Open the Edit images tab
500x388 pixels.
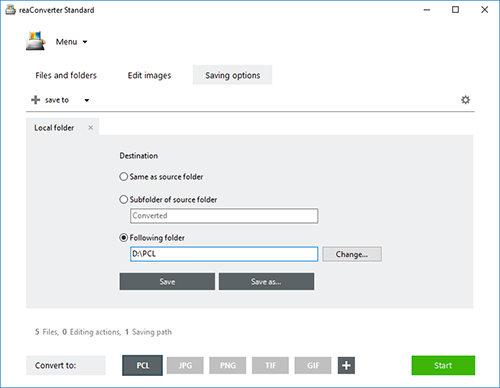pyautogui.click(x=149, y=75)
